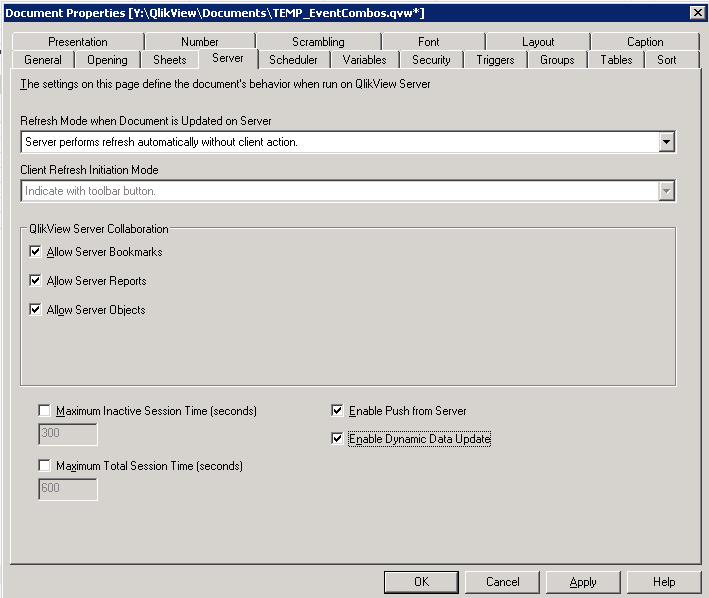Uncheck Allow Server Reports

35,280
